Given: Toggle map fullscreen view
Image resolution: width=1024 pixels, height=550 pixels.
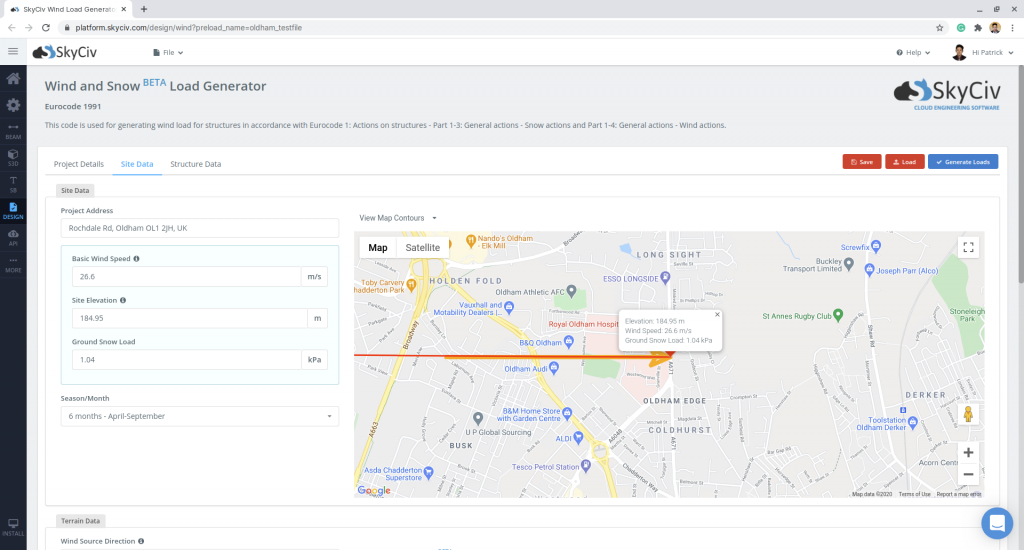Looking at the screenshot, I should click(967, 247).
